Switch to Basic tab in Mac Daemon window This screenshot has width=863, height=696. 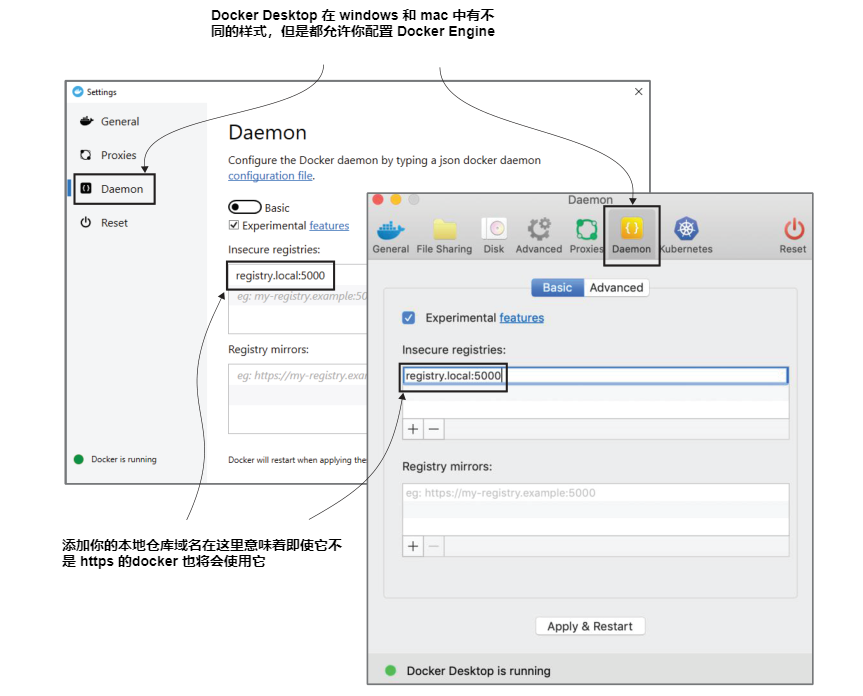(x=557, y=287)
